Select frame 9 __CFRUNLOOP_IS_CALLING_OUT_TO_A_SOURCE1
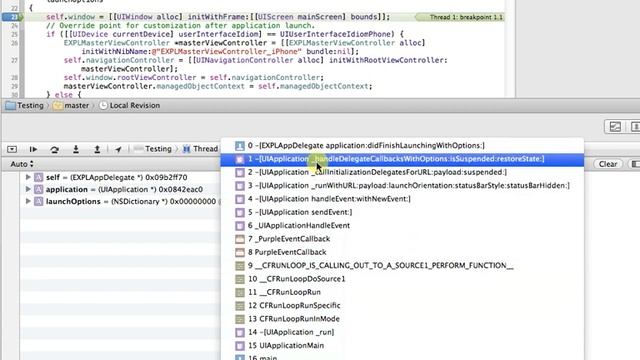 click(x=402, y=265)
